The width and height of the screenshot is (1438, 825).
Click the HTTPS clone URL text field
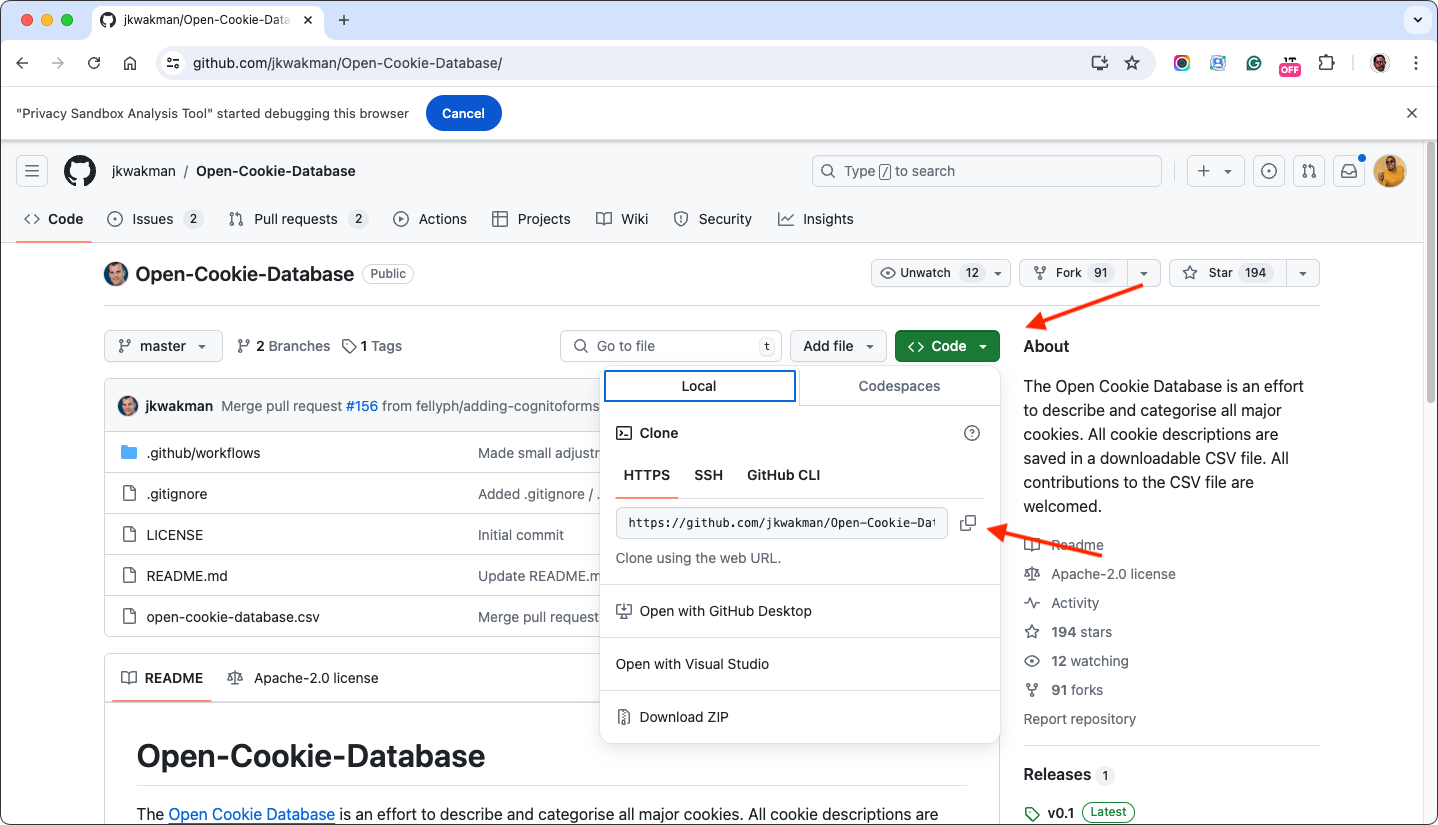(x=782, y=523)
